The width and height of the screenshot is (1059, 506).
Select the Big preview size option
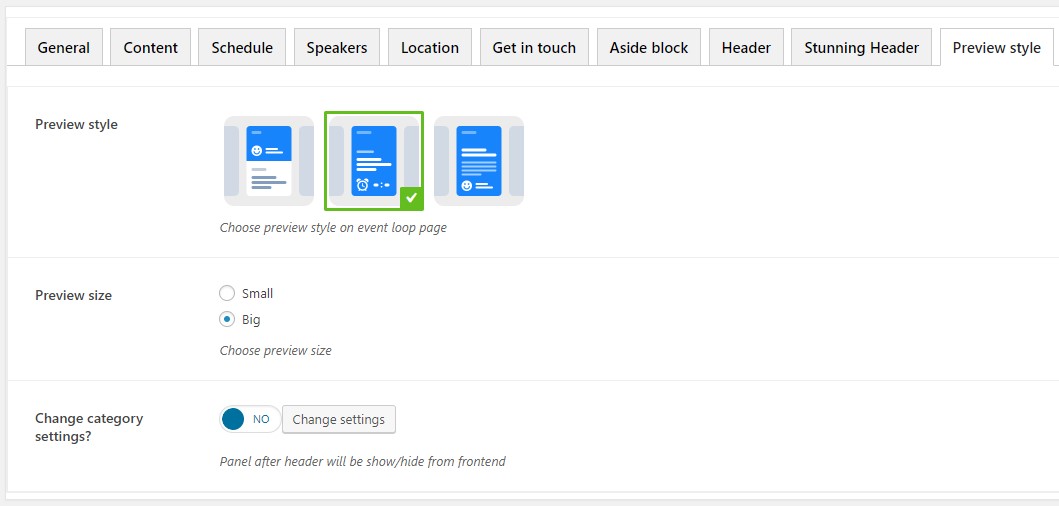point(227,320)
